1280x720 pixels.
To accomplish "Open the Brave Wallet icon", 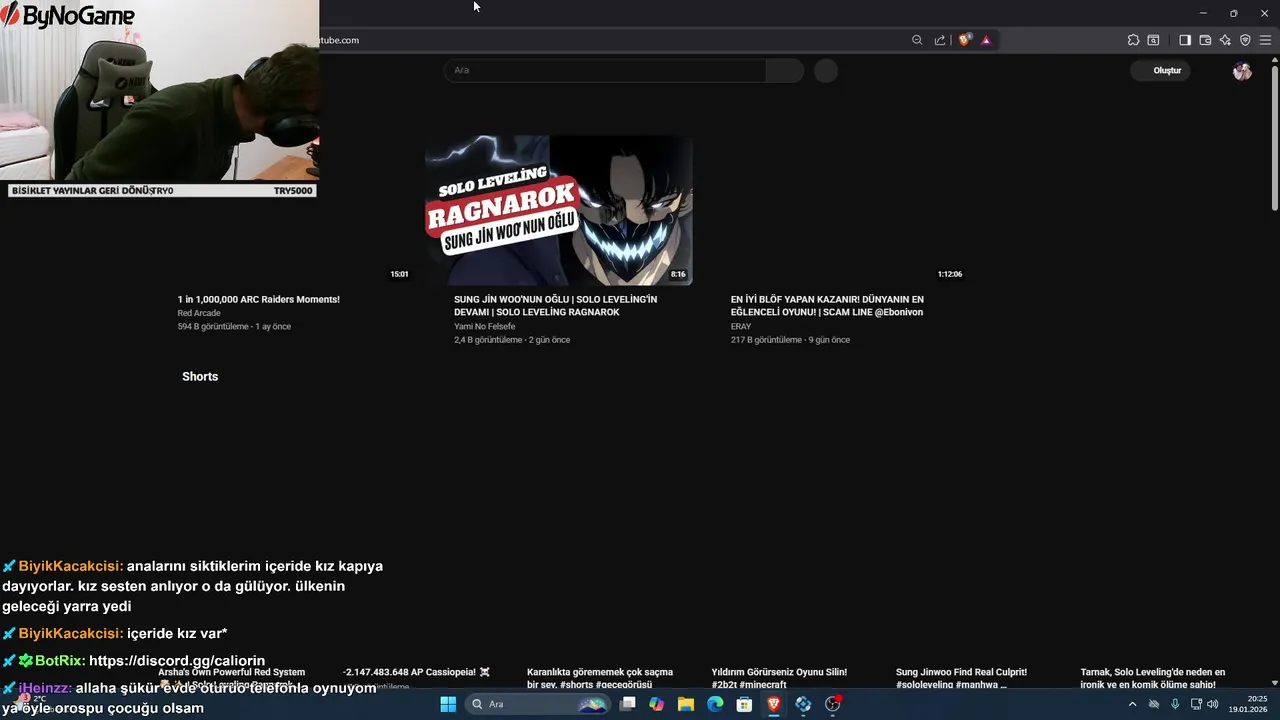I will tap(1205, 40).
